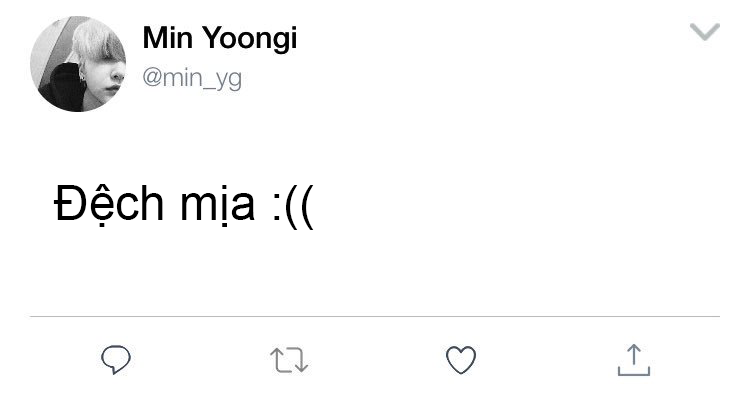Screen dimensions: 750x400
Task: Like the tweet with the heart icon
Action: (x=460, y=360)
